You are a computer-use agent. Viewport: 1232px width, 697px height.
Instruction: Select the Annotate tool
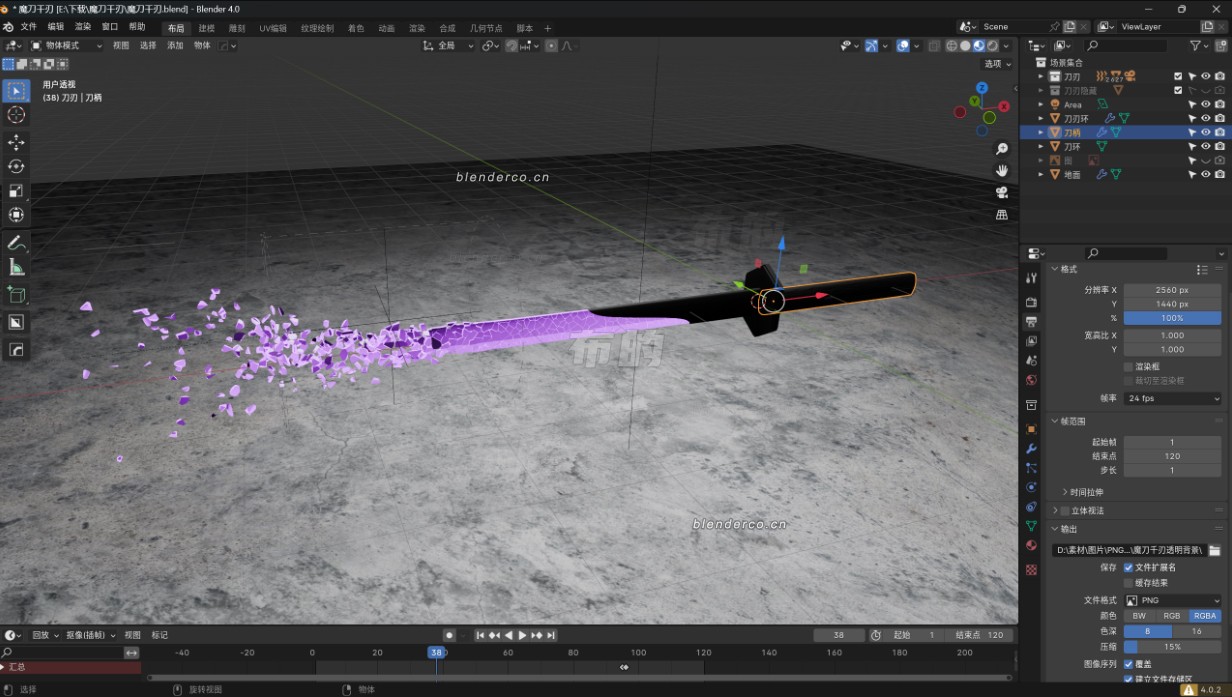pos(16,243)
